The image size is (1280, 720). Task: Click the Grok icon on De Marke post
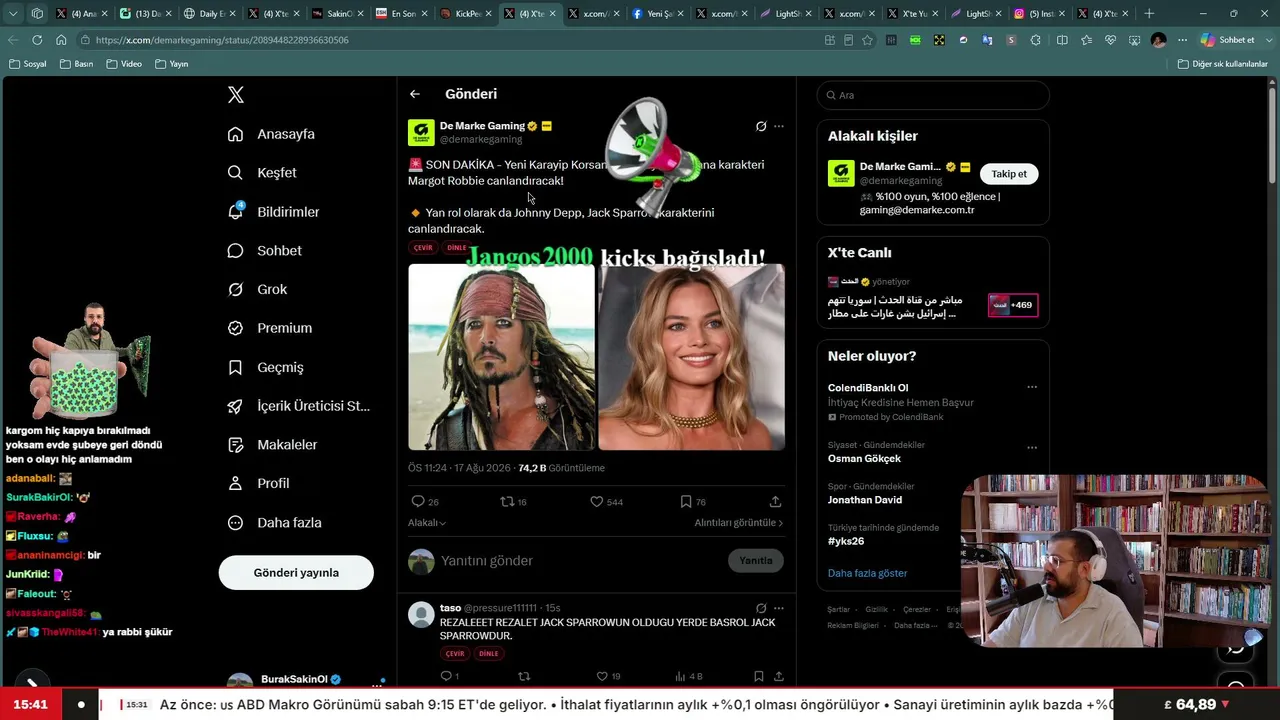pyautogui.click(x=761, y=126)
